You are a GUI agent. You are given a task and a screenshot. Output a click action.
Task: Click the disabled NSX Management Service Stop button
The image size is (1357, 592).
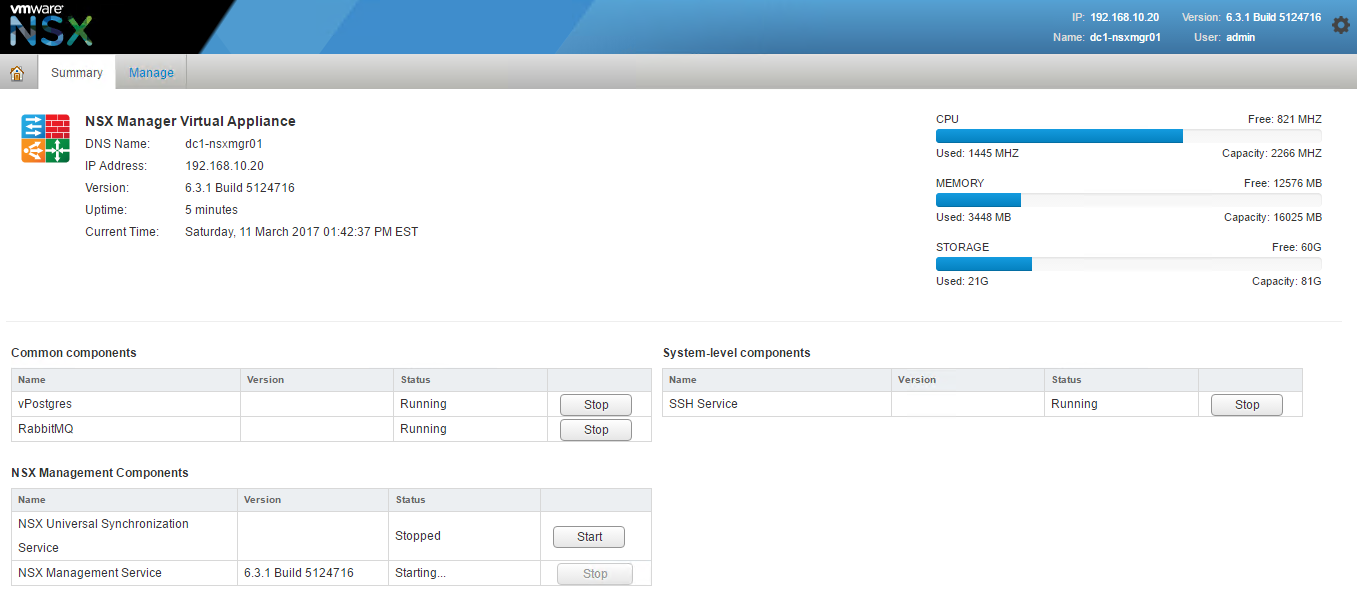click(595, 574)
